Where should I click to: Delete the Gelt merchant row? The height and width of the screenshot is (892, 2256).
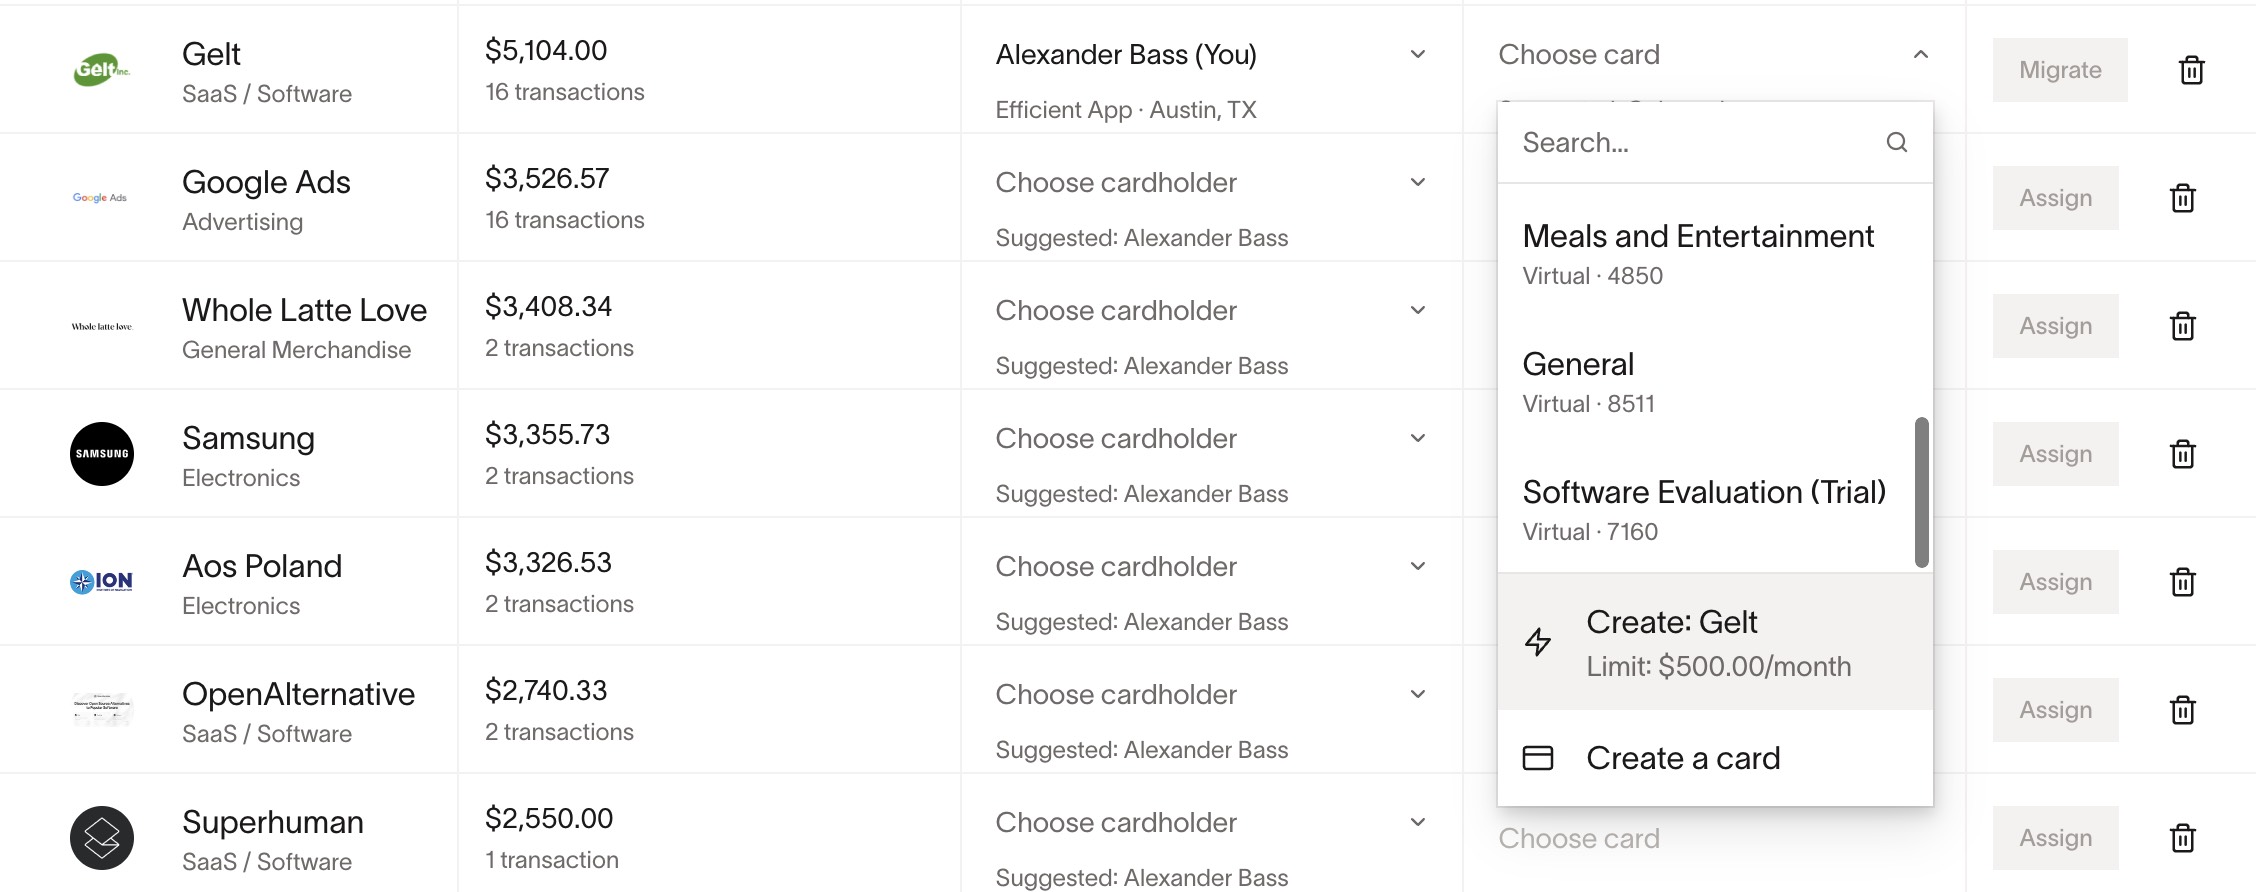click(x=2191, y=70)
